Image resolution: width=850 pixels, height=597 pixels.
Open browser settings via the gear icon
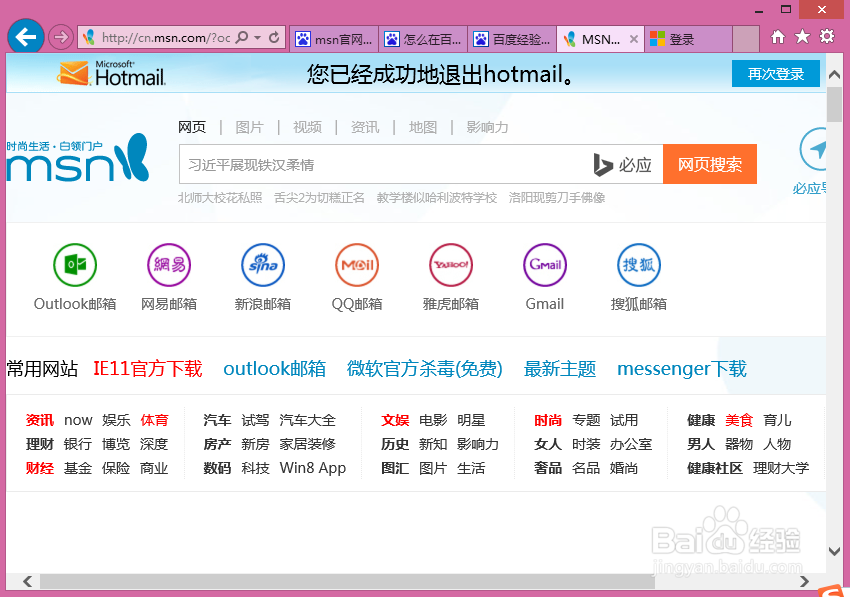coord(826,34)
